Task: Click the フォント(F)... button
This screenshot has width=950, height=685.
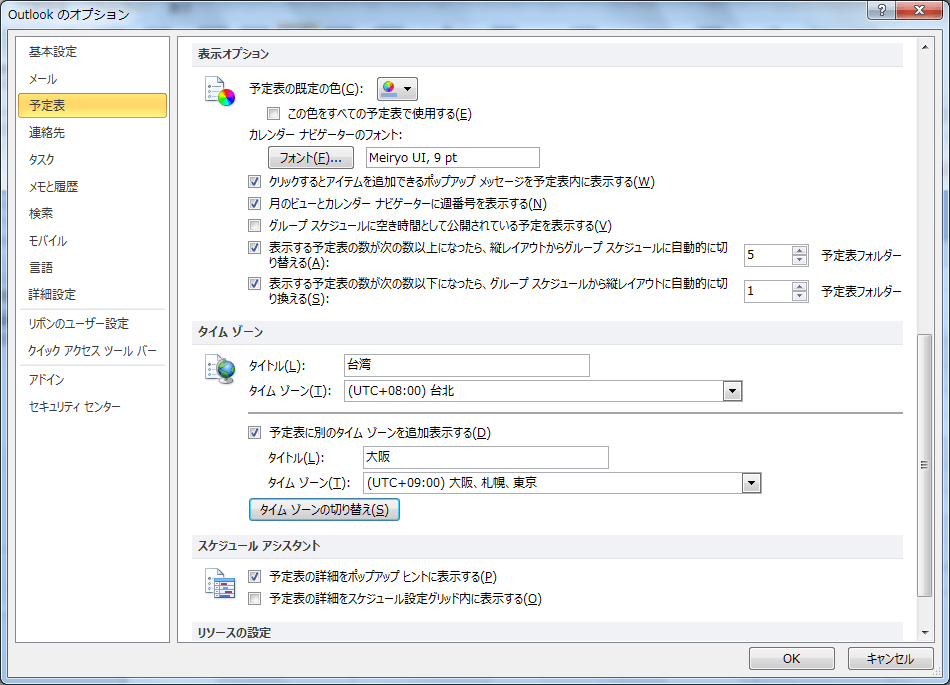Action: click(311, 157)
